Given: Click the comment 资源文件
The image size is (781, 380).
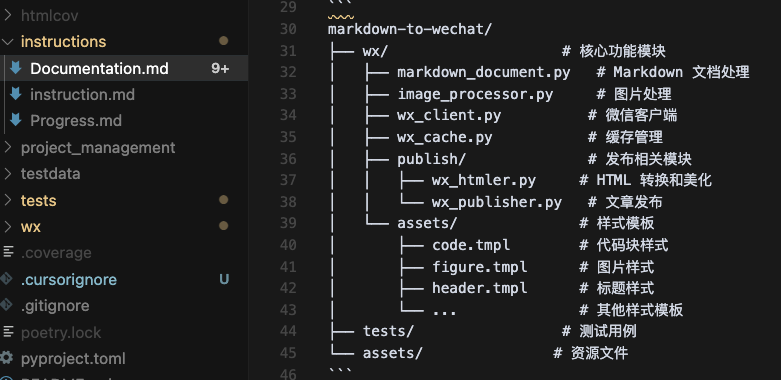Looking at the screenshot, I should point(599,353).
